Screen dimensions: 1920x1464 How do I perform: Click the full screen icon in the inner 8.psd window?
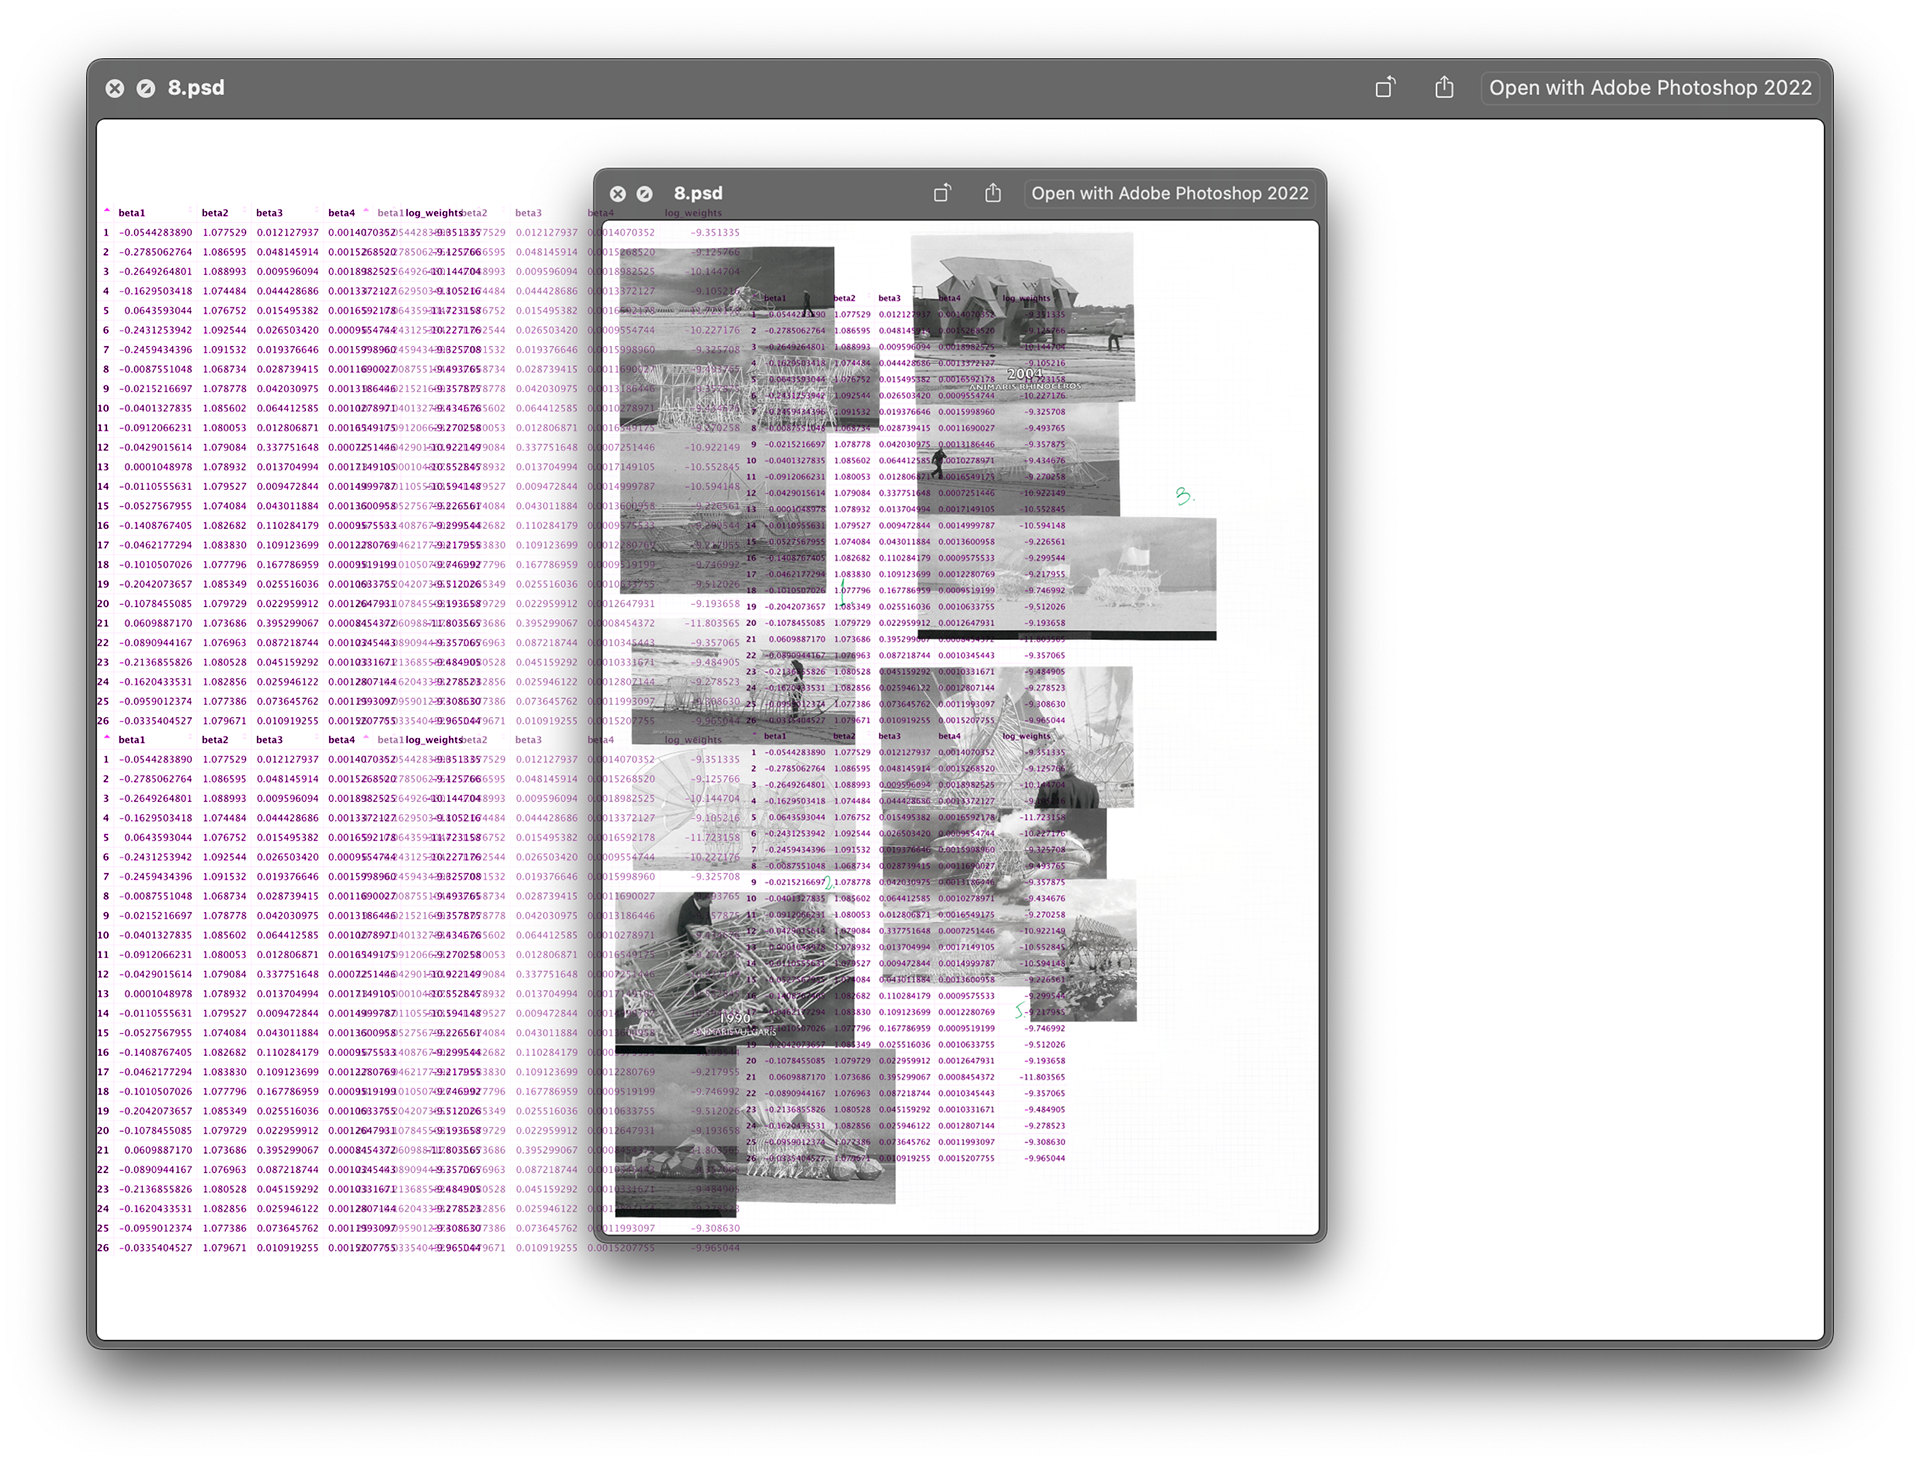[x=645, y=194]
